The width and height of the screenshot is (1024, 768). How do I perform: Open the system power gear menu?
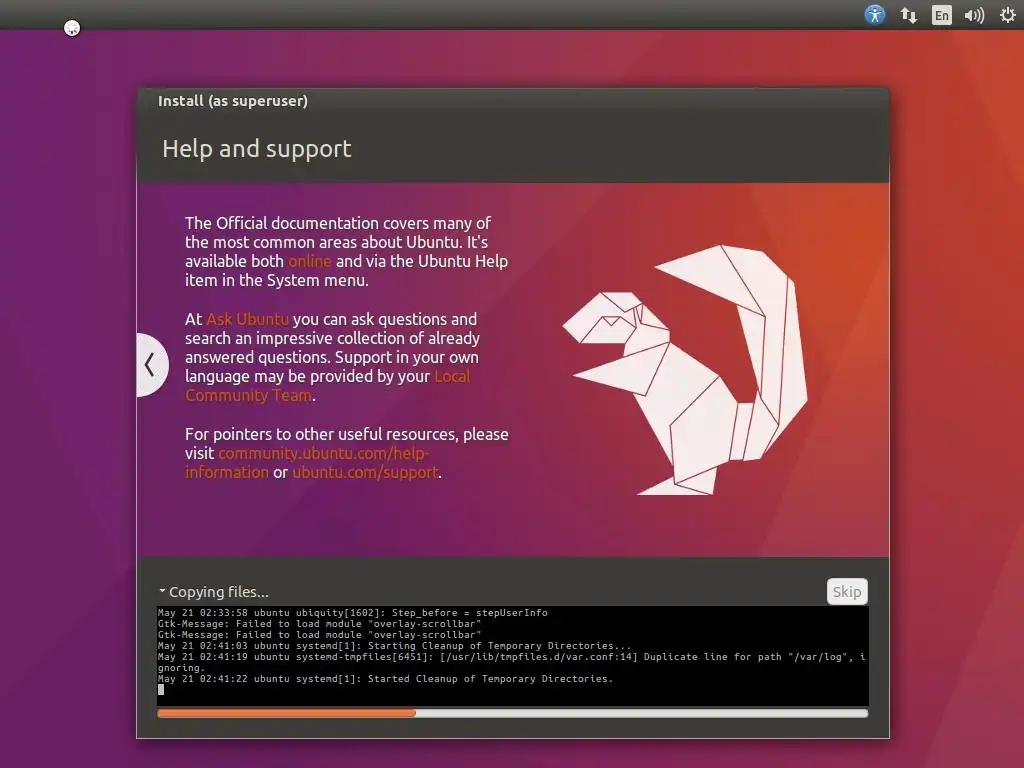pos(1008,14)
